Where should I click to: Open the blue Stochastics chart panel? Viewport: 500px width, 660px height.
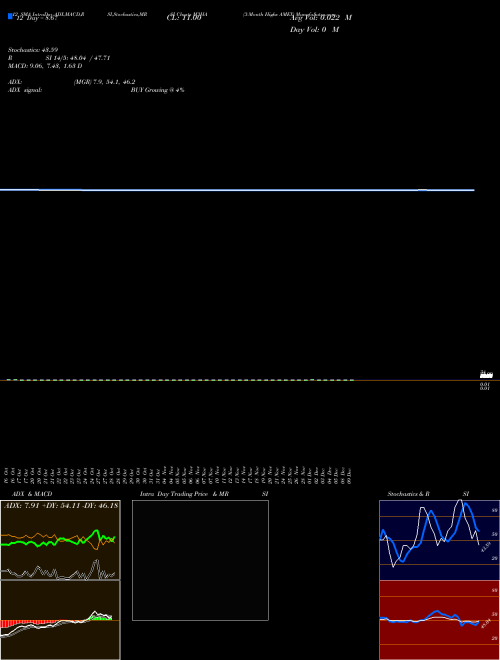tap(439, 540)
